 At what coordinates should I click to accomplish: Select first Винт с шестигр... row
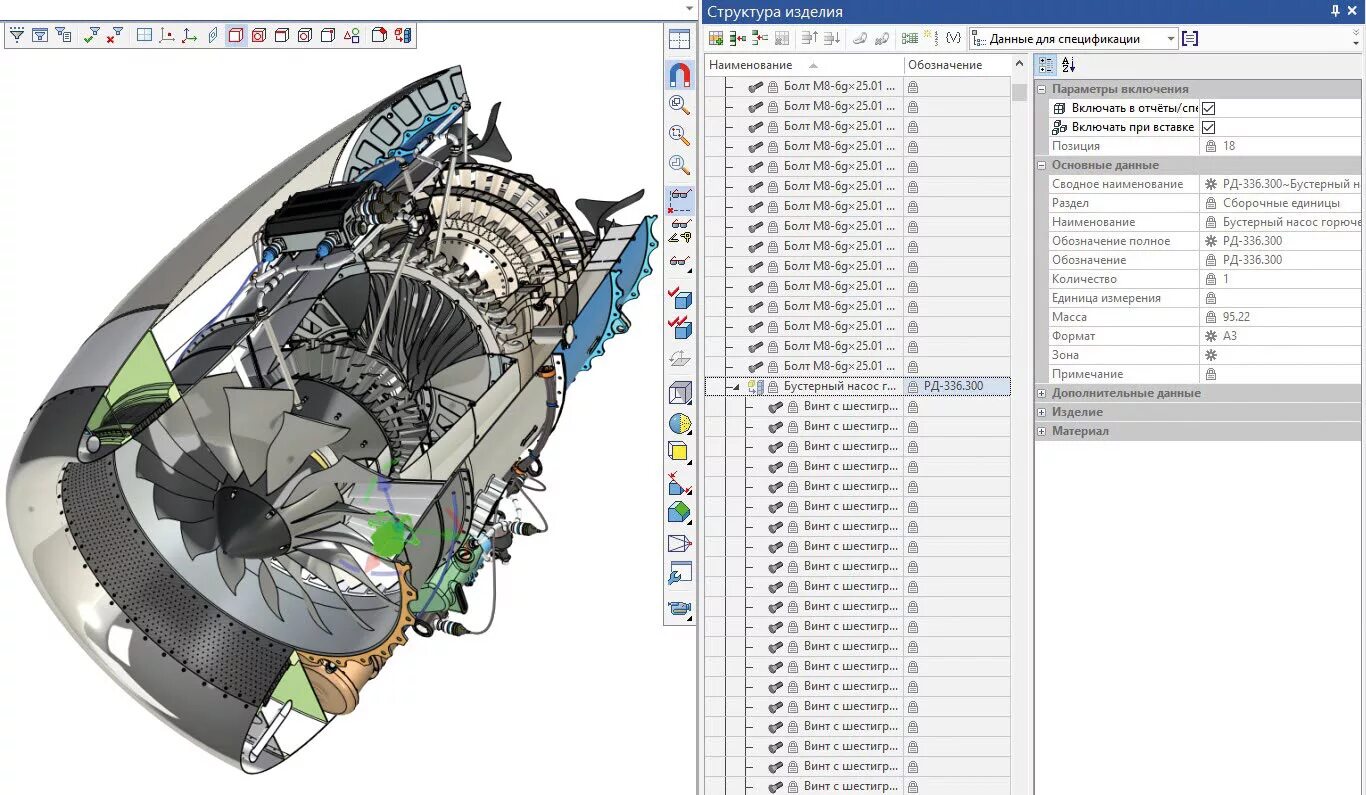click(857, 406)
